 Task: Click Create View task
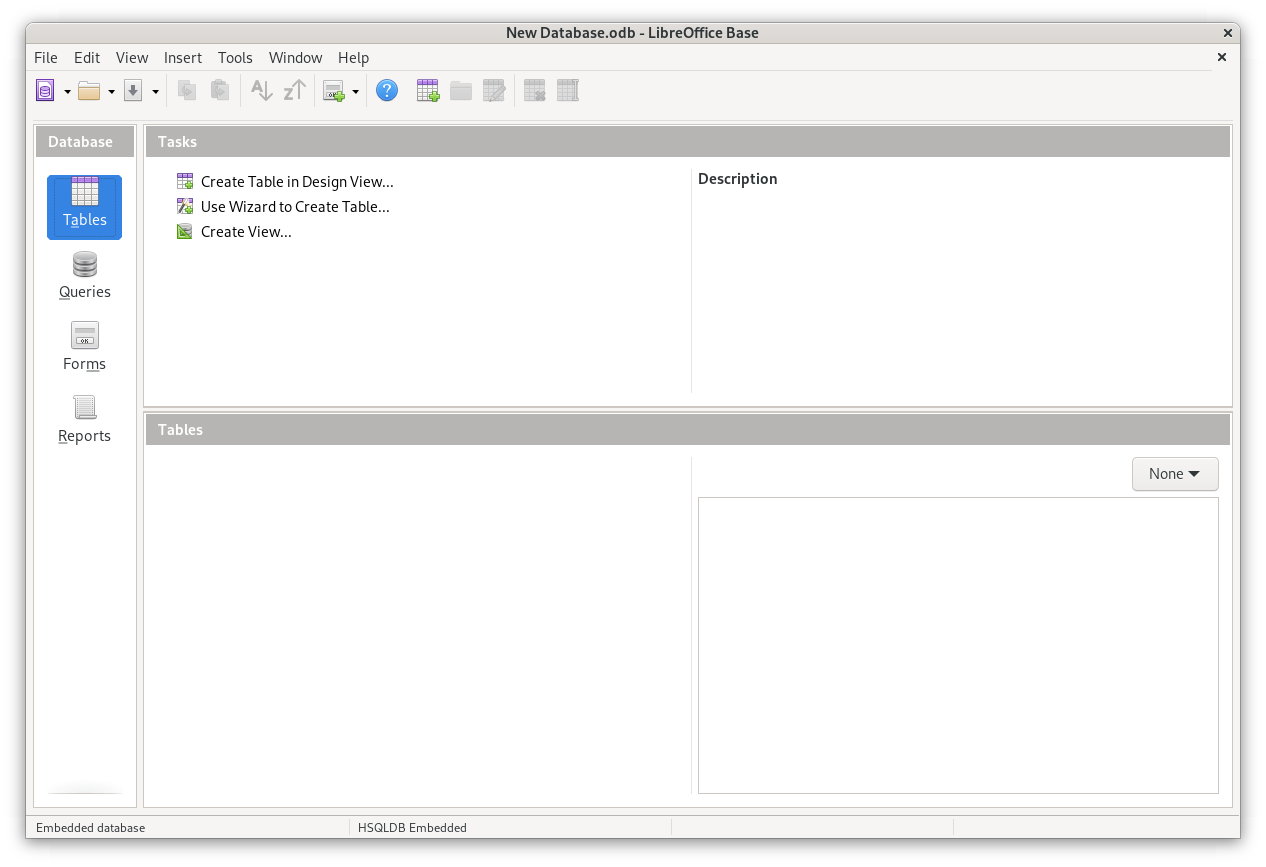click(x=245, y=232)
